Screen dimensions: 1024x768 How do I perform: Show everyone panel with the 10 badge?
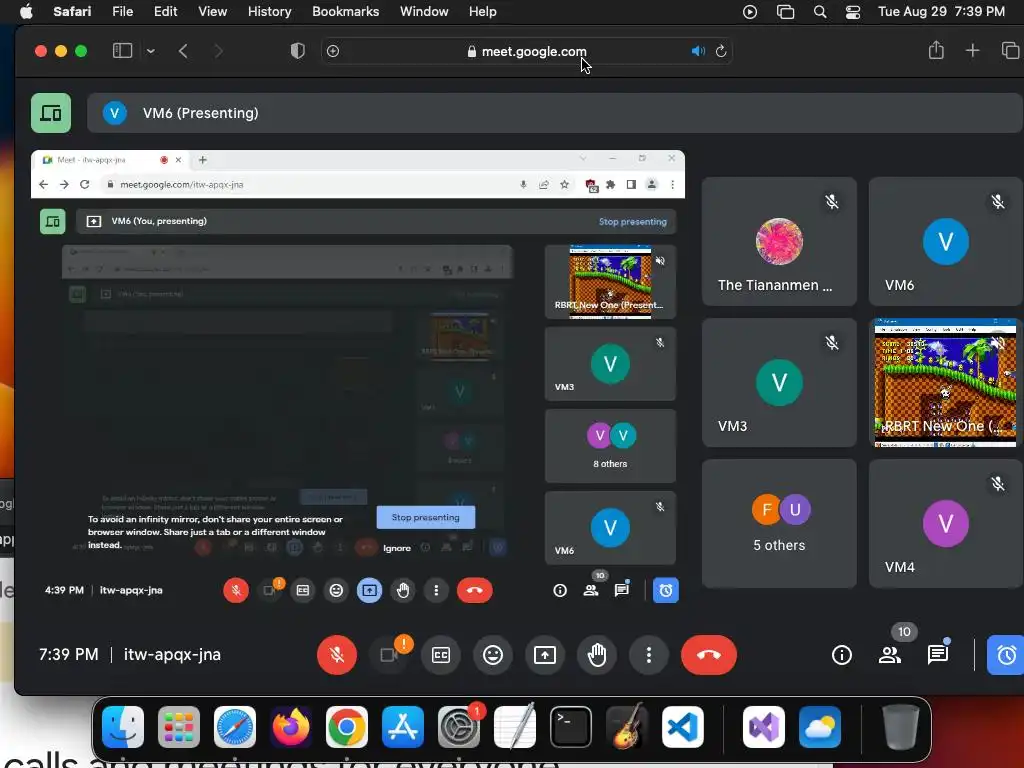(890, 654)
